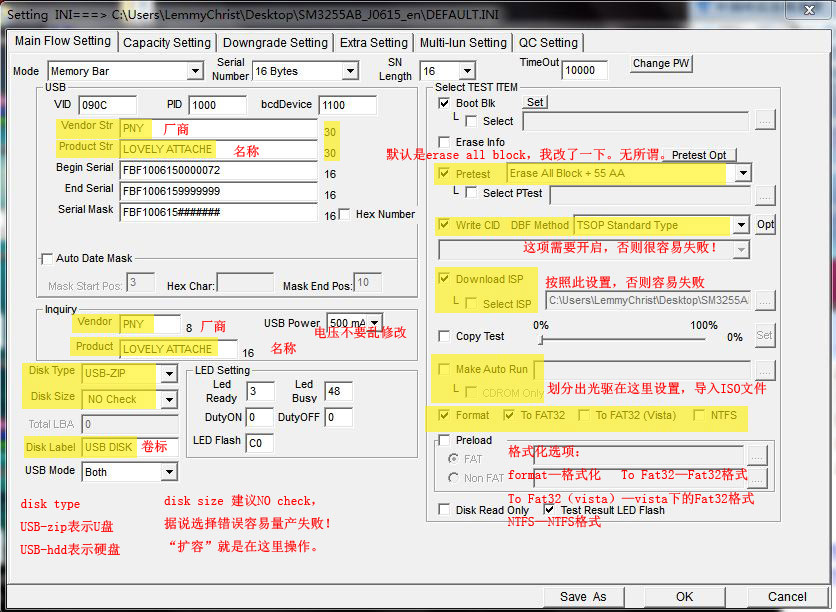Viewport: 836px width, 612px height.
Task: Open the Serial Number 16 Bytes dropdown
Action: coord(350,71)
